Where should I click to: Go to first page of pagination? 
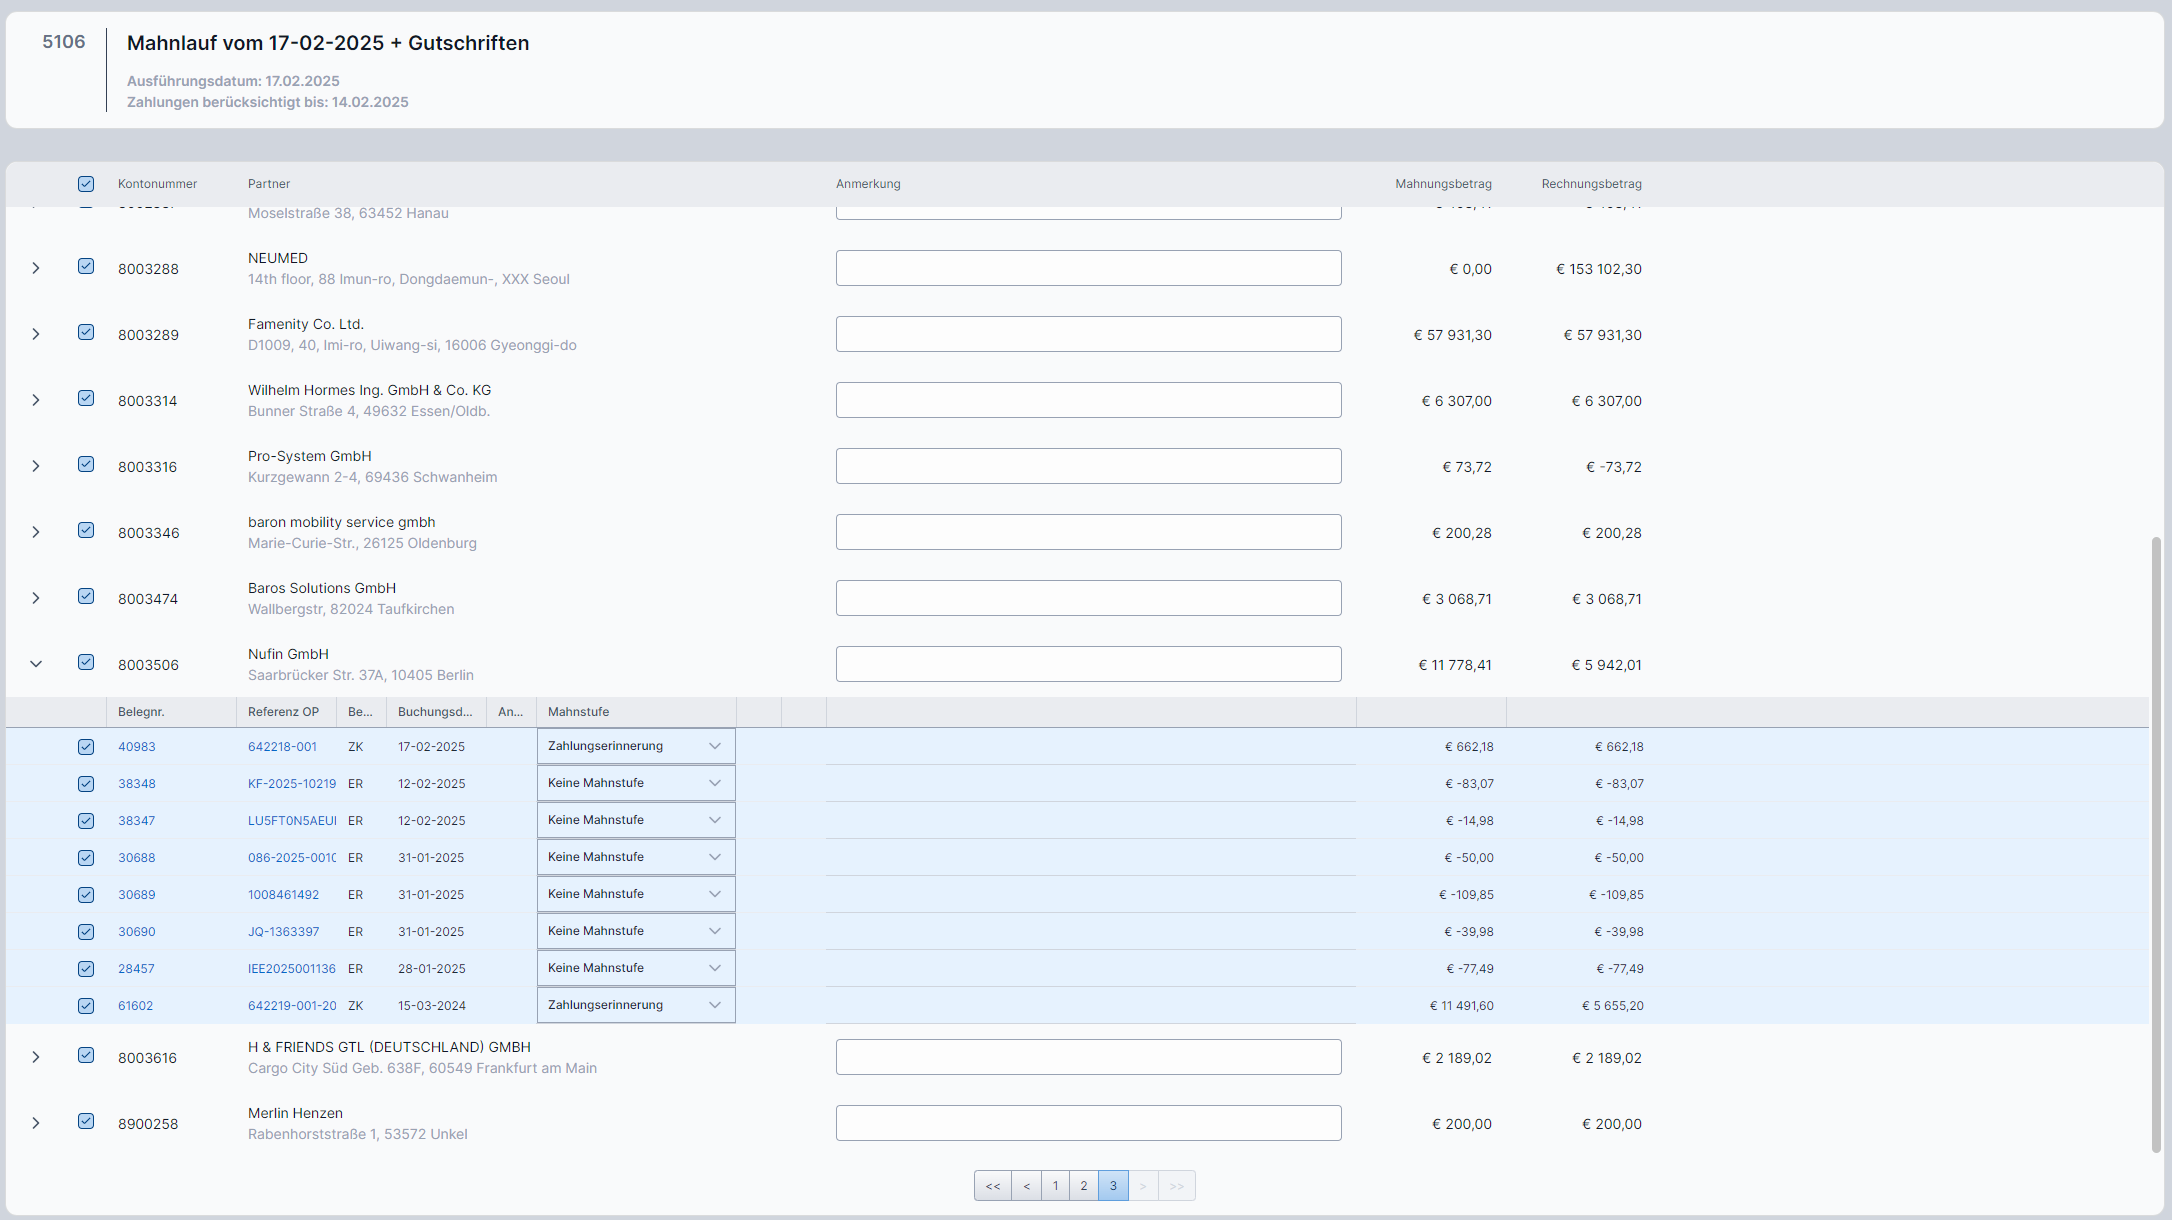tap(992, 1186)
